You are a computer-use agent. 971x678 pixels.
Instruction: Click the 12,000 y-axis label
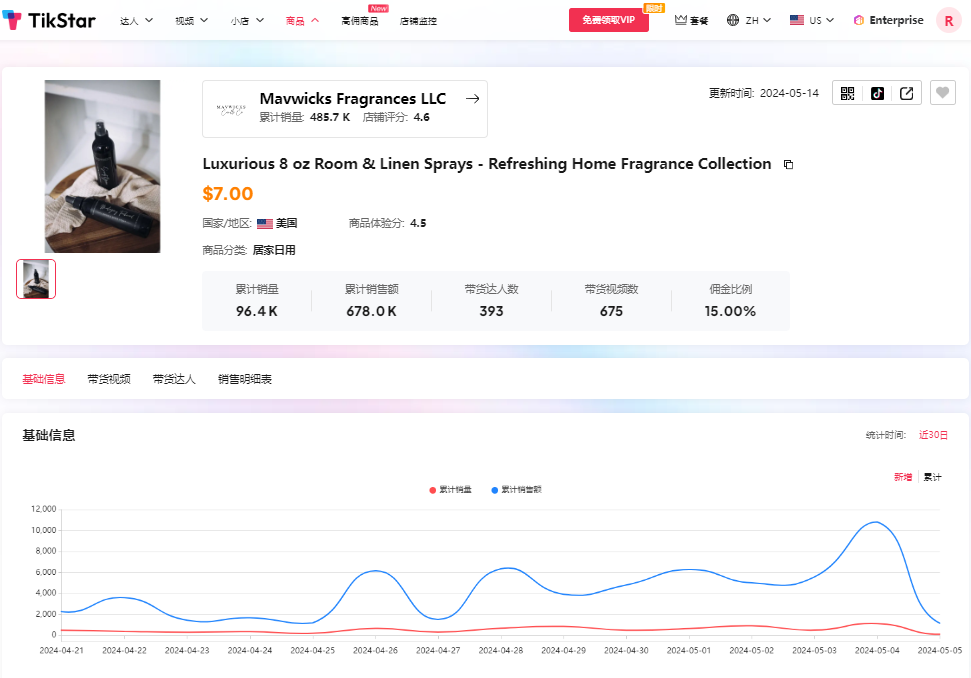[43, 509]
